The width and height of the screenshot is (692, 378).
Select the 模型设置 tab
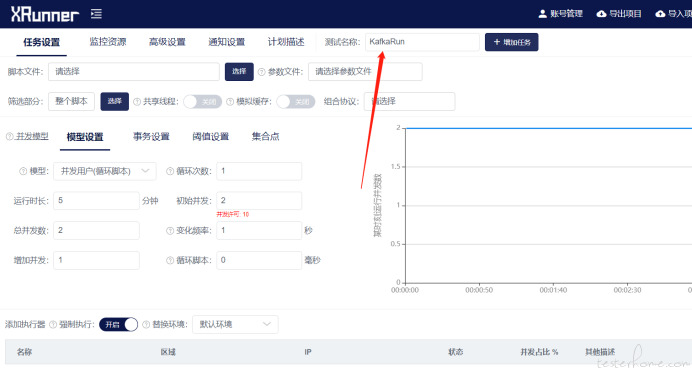[85, 137]
